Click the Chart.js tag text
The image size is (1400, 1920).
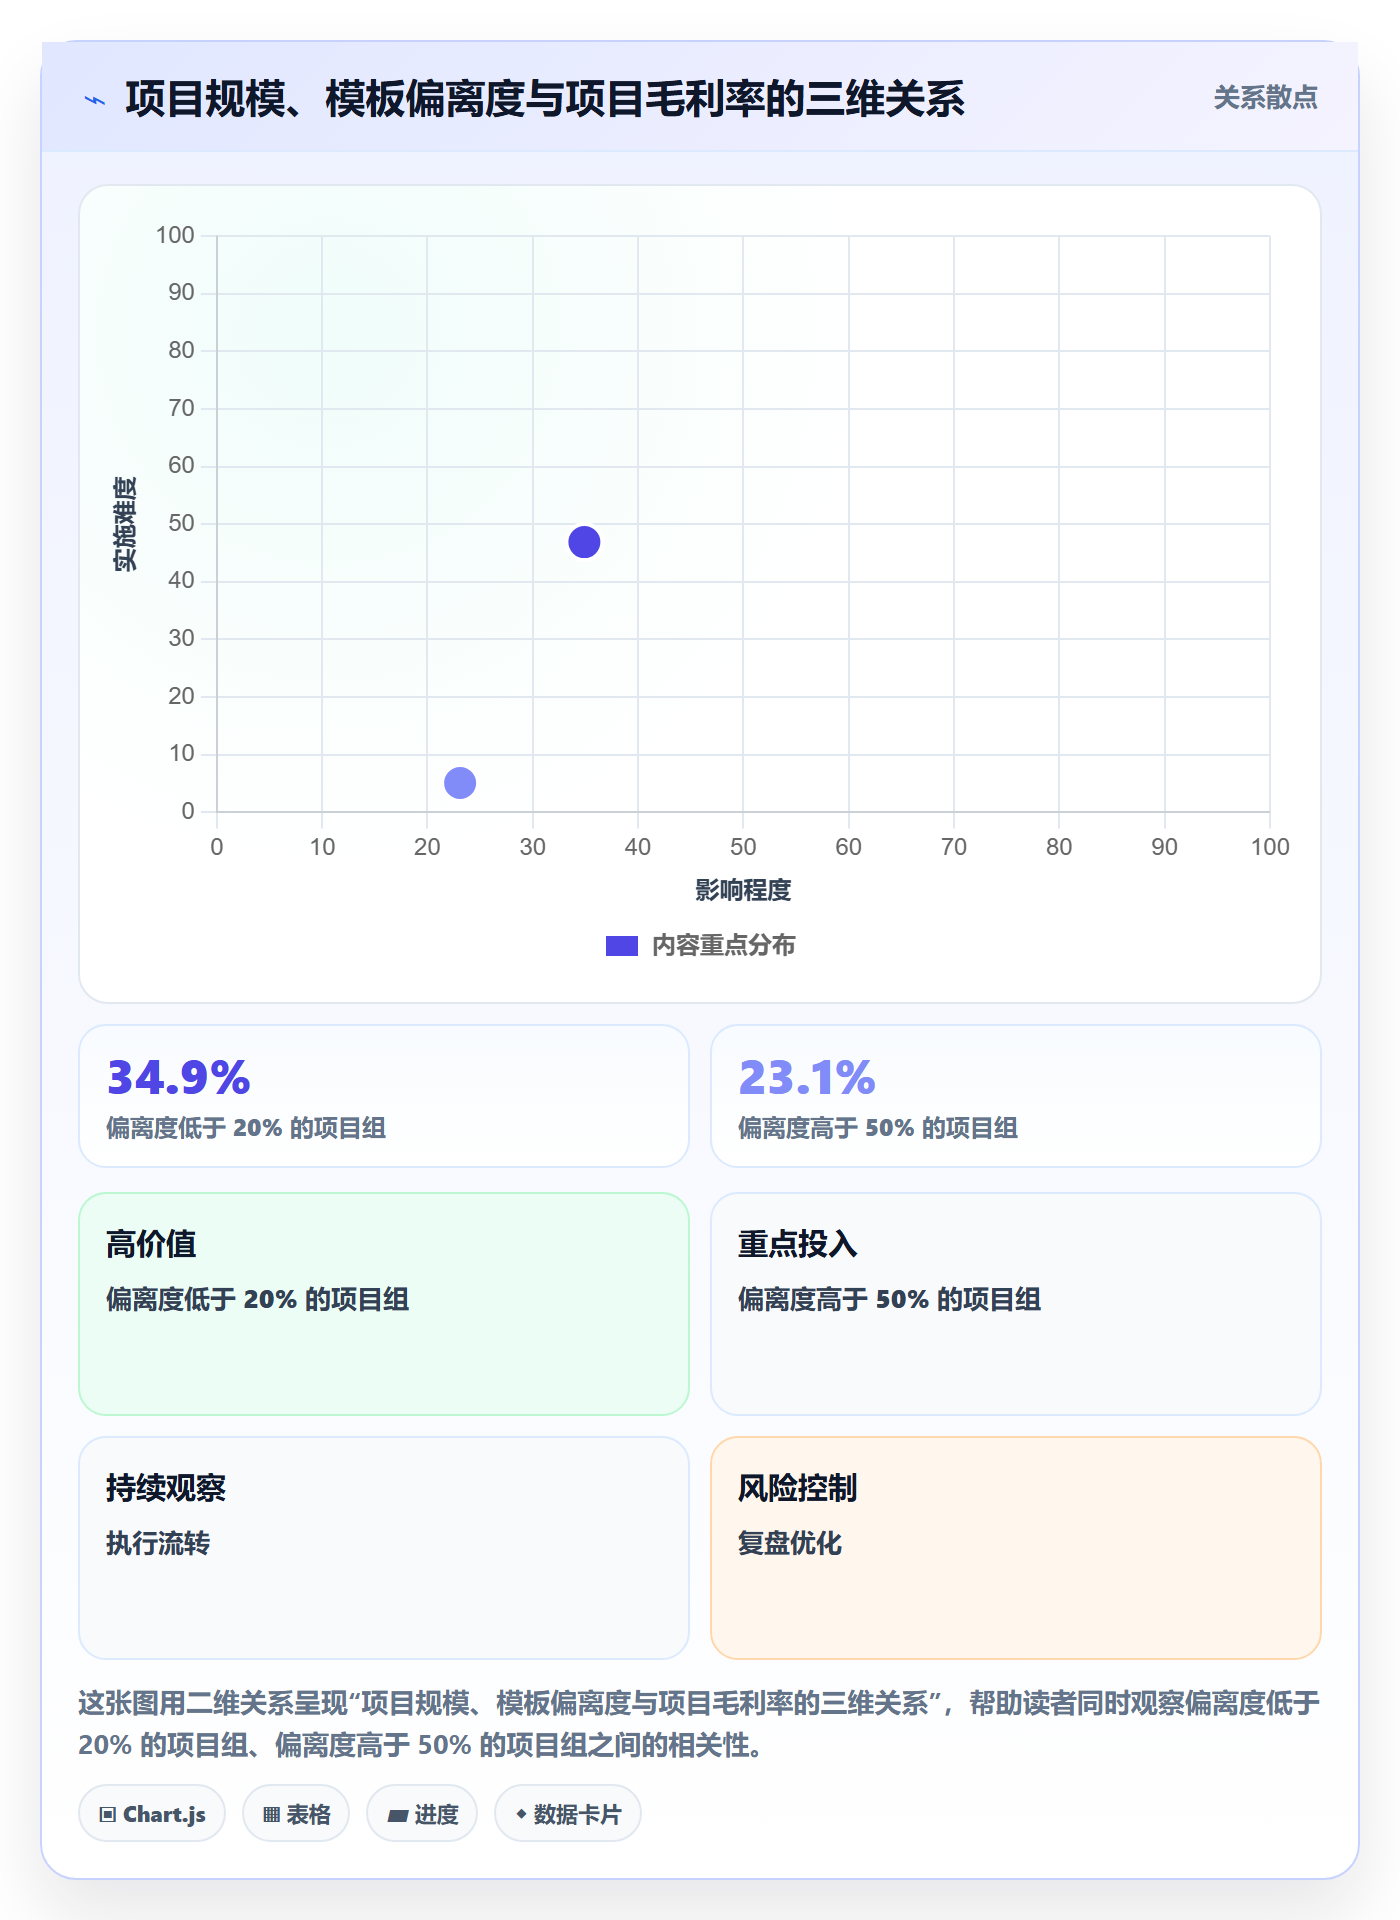coord(164,1814)
